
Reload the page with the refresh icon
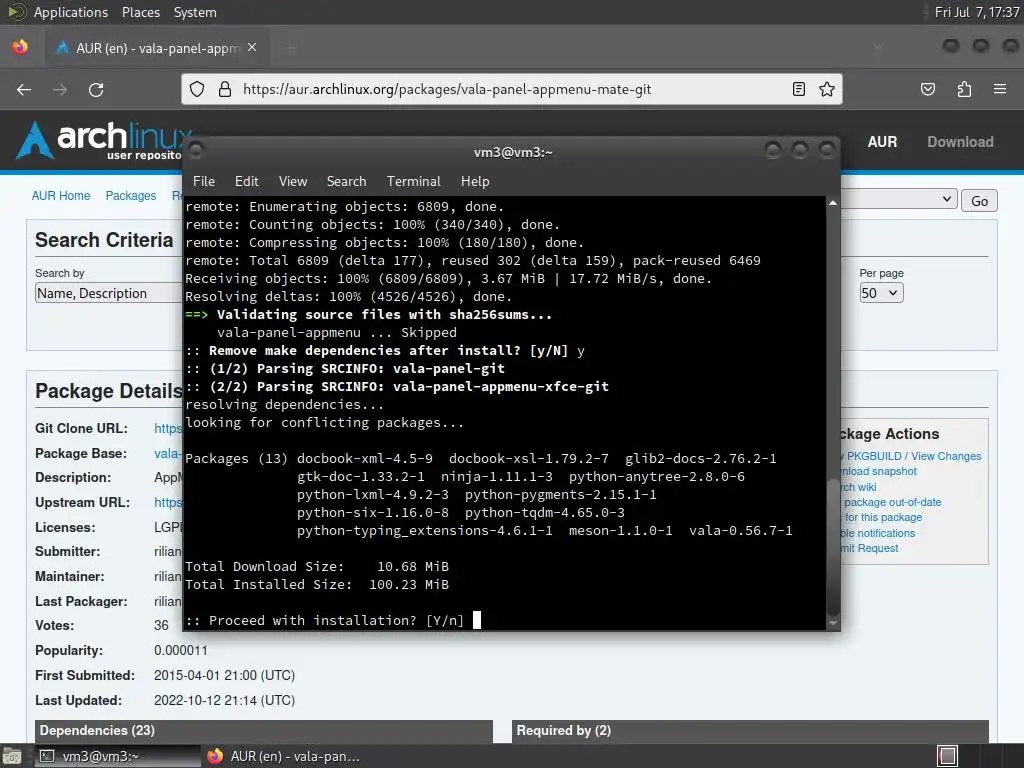[x=96, y=89]
